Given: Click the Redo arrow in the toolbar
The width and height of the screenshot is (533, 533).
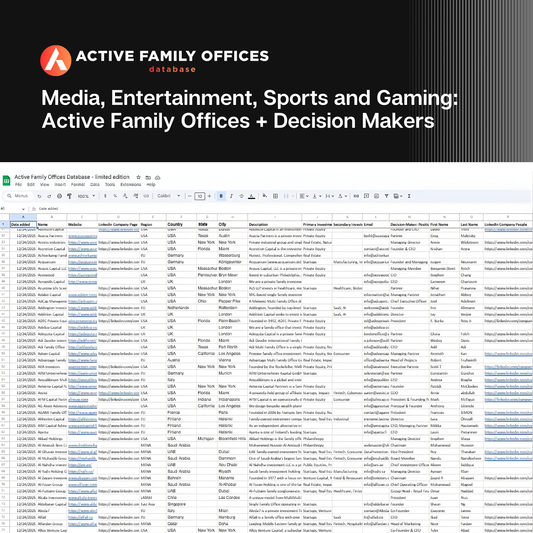Looking at the screenshot, I should point(49,196).
